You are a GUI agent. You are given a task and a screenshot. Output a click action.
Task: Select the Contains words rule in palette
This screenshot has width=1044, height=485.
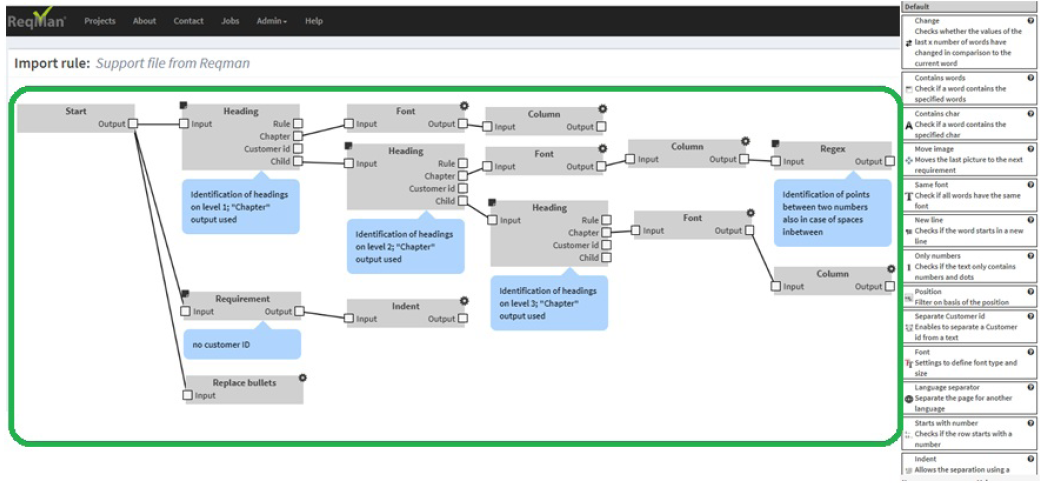click(969, 89)
